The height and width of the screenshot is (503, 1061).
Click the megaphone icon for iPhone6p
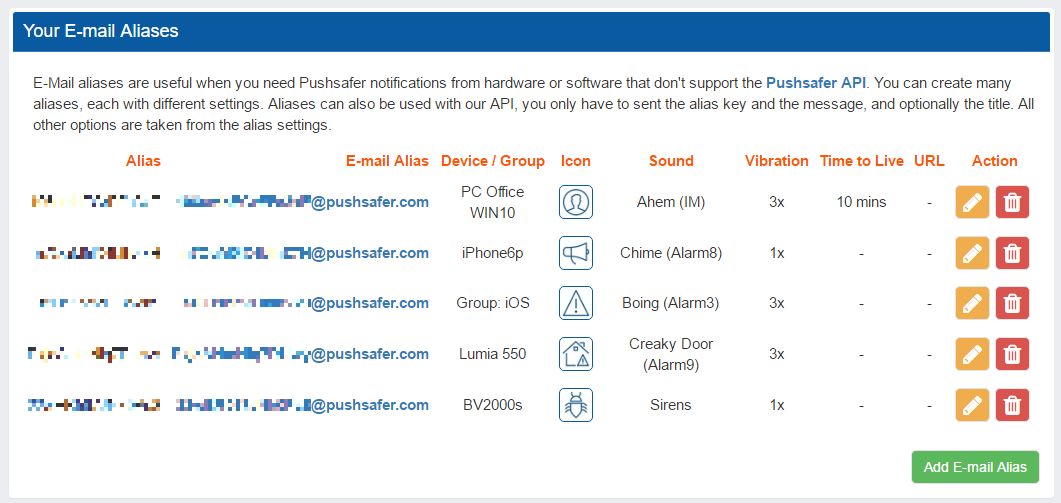pos(576,253)
